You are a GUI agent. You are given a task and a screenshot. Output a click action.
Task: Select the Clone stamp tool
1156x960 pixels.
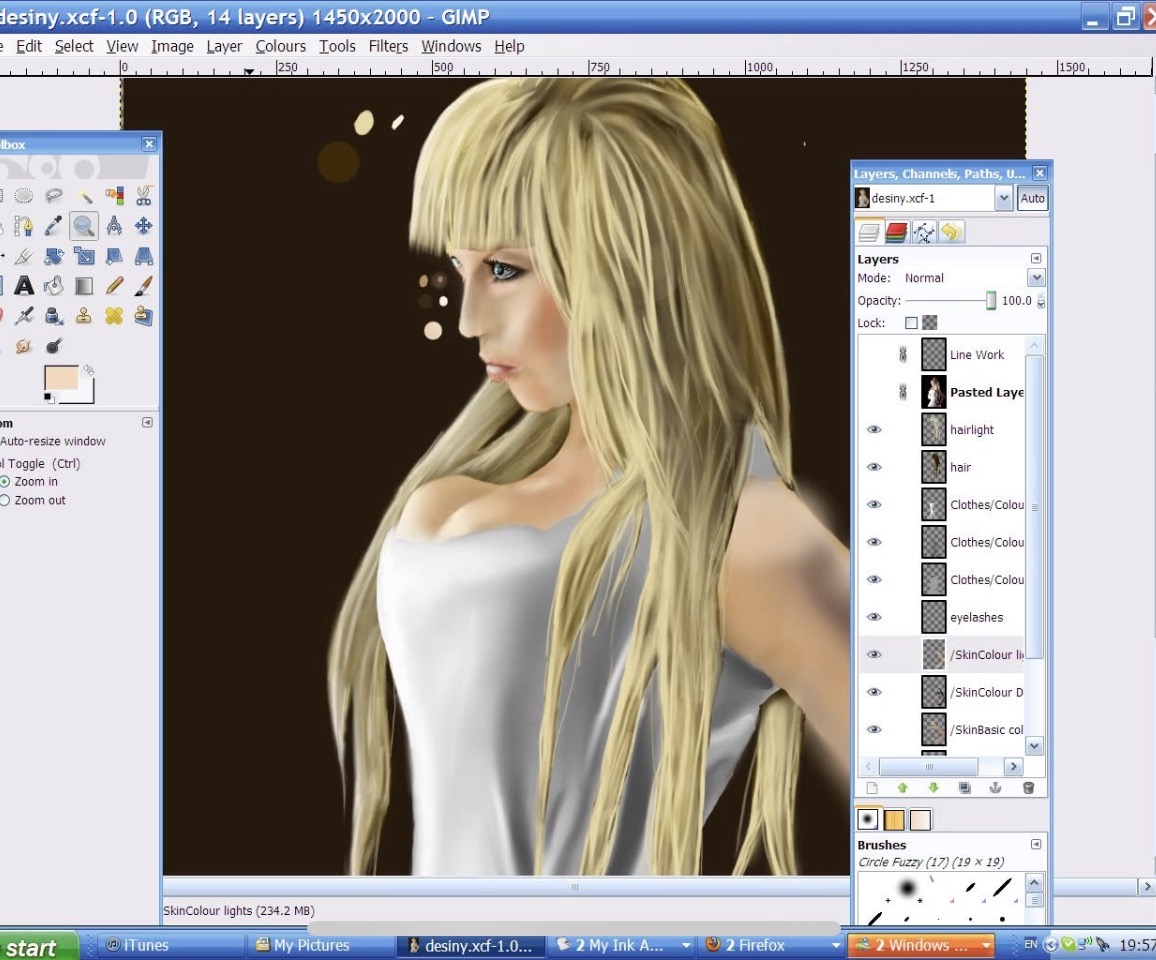(x=84, y=316)
